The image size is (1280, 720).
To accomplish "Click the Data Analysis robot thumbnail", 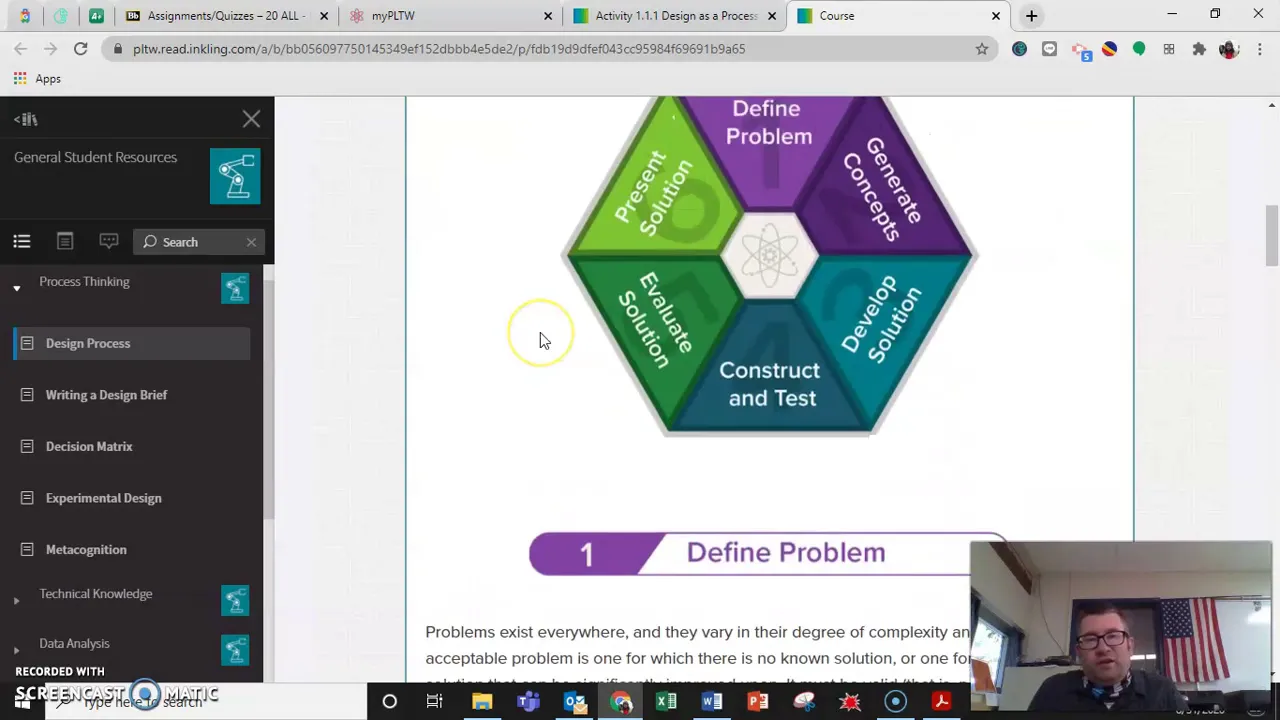I will (235, 650).
